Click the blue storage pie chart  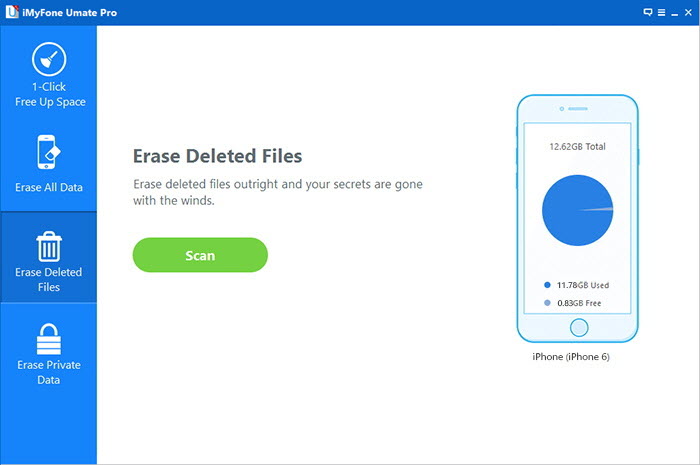577,208
